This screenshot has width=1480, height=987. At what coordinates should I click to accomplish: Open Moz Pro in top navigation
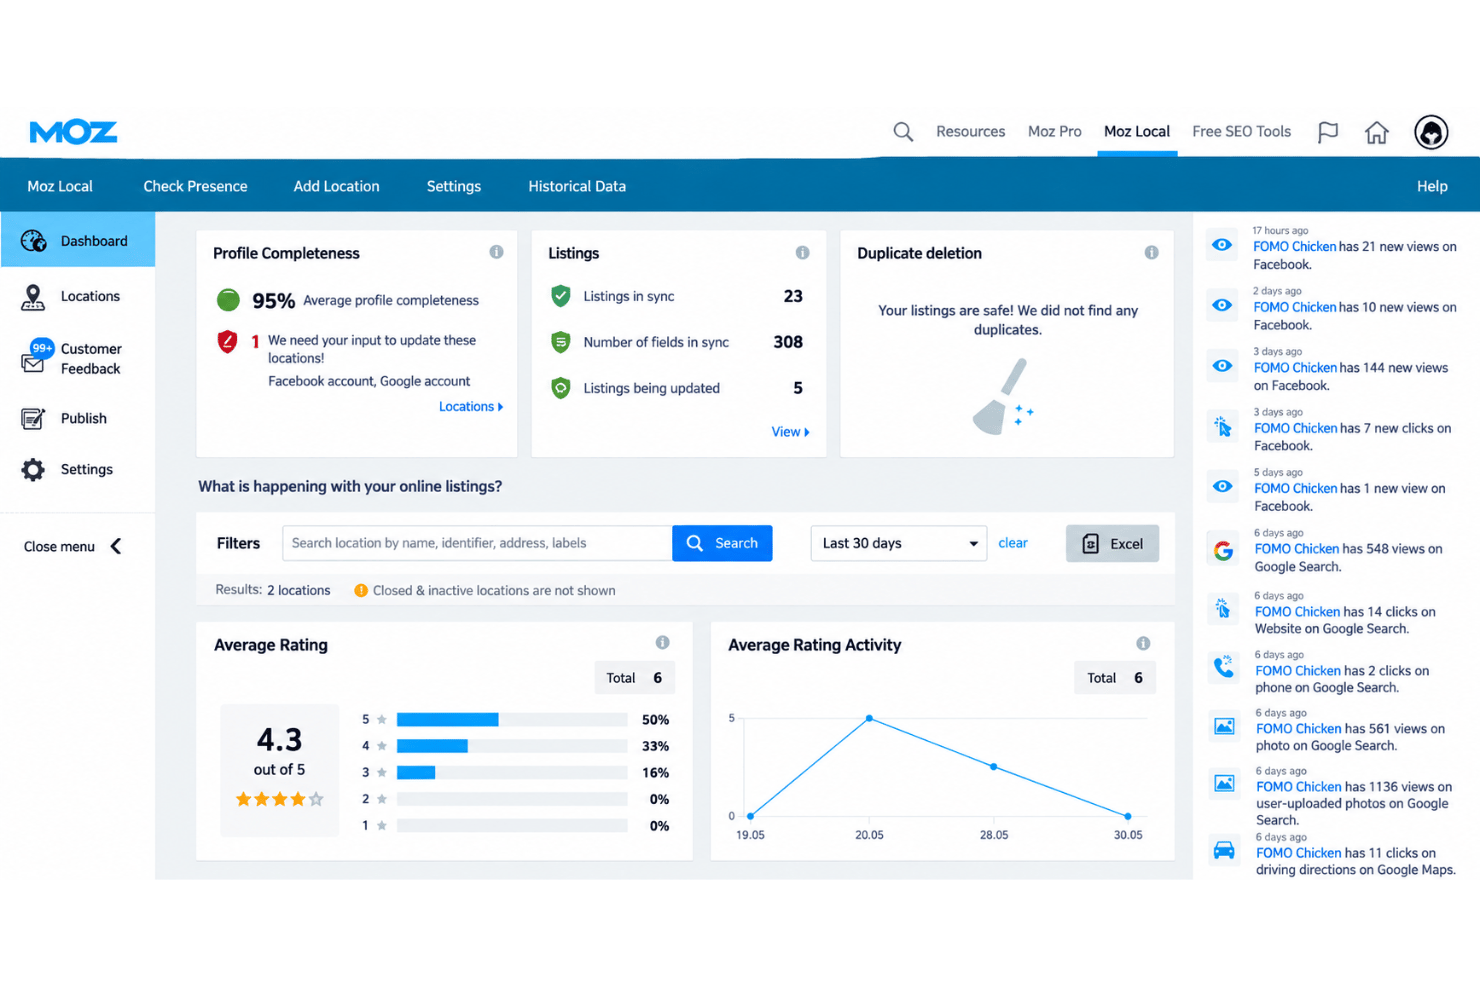tap(1054, 132)
